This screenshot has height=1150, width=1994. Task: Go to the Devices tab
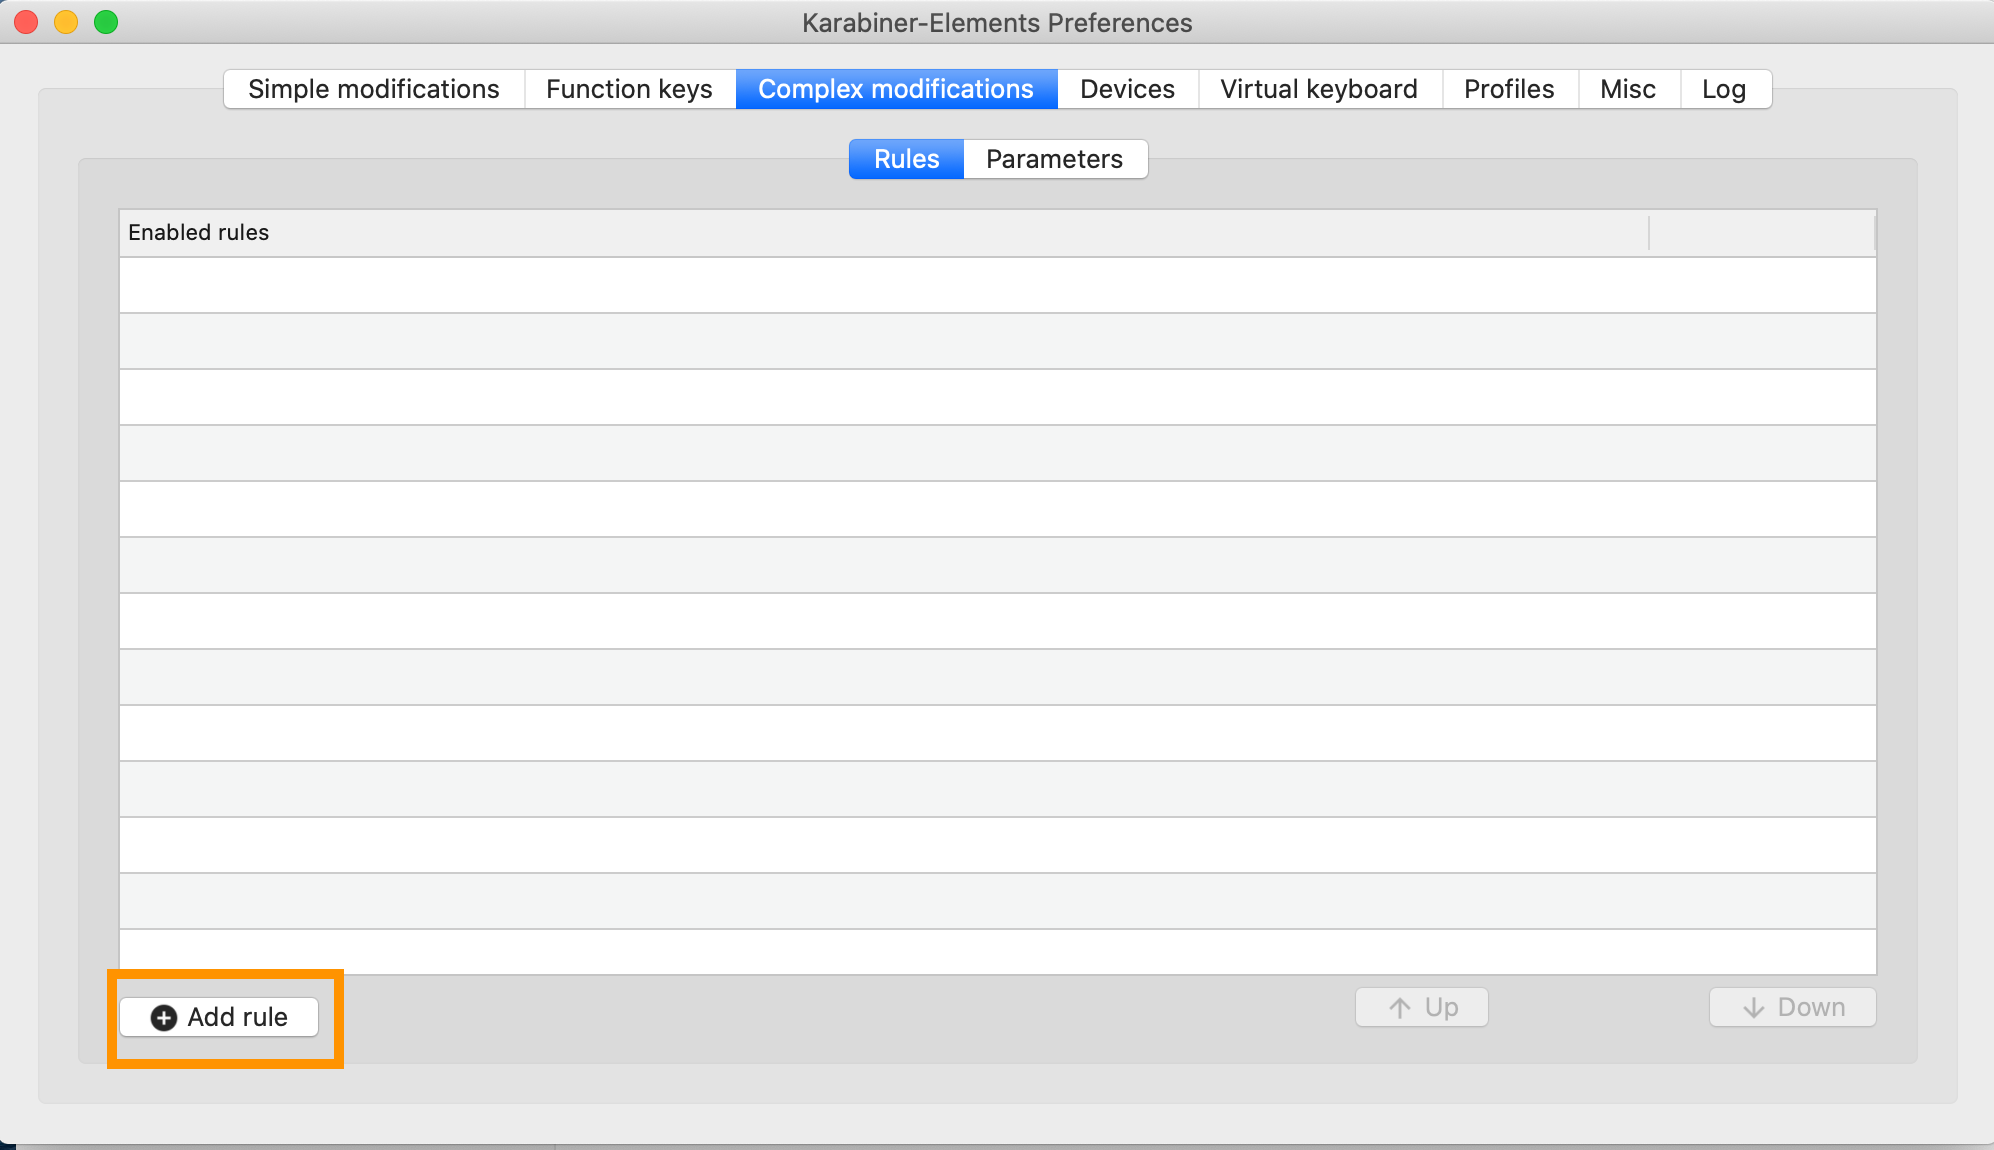click(x=1127, y=89)
